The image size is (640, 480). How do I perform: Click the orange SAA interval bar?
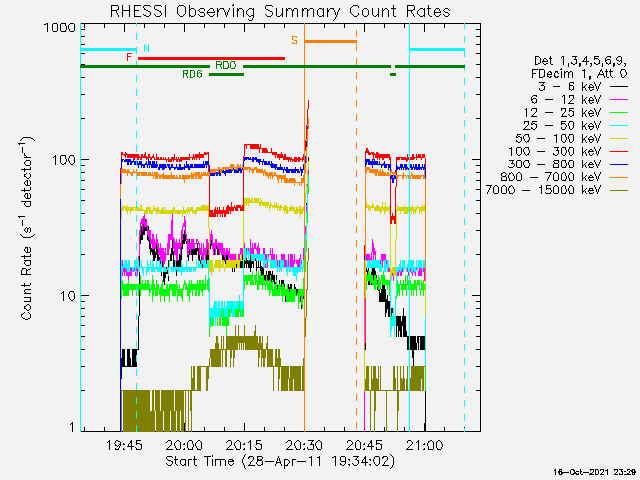tap(331, 41)
